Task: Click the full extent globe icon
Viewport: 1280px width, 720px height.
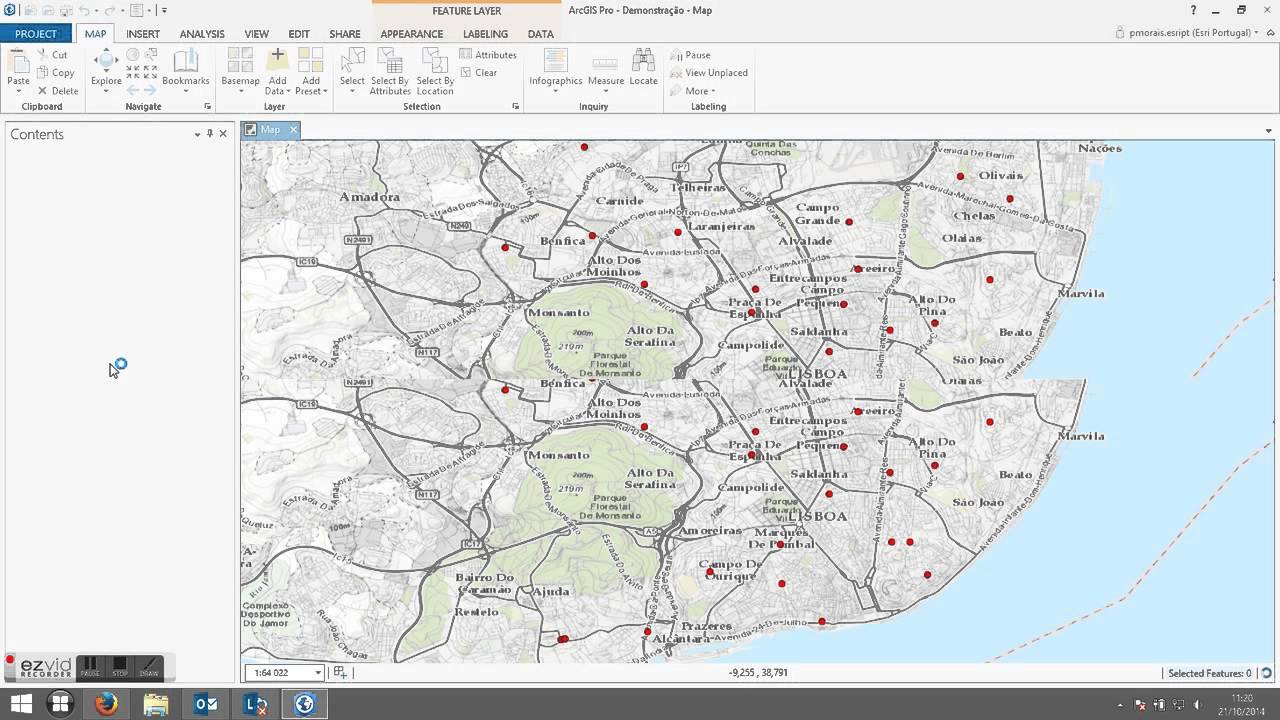Action: click(x=133, y=54)
